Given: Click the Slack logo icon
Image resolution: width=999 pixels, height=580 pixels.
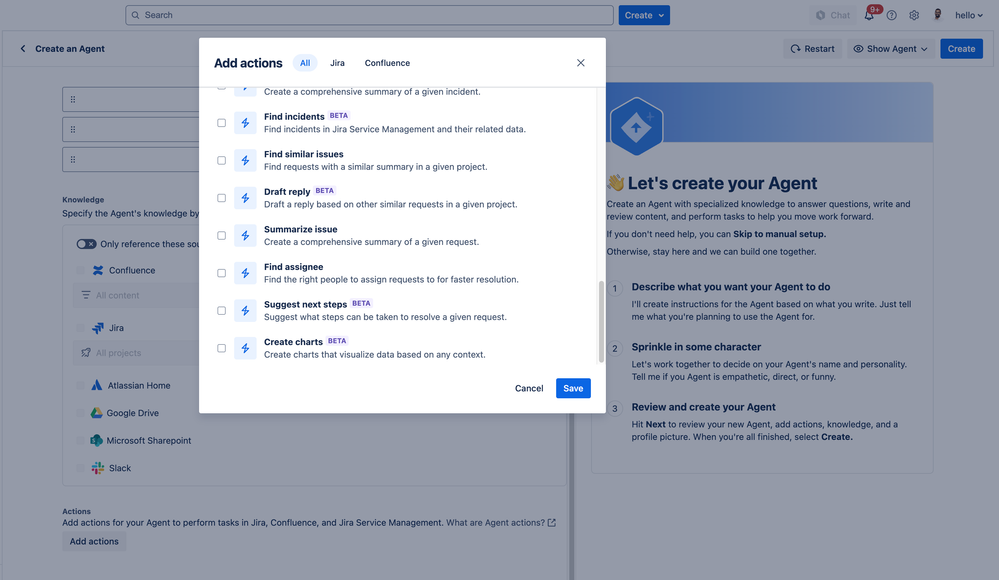Looking at the screenshot, I should tap(97, 468).
